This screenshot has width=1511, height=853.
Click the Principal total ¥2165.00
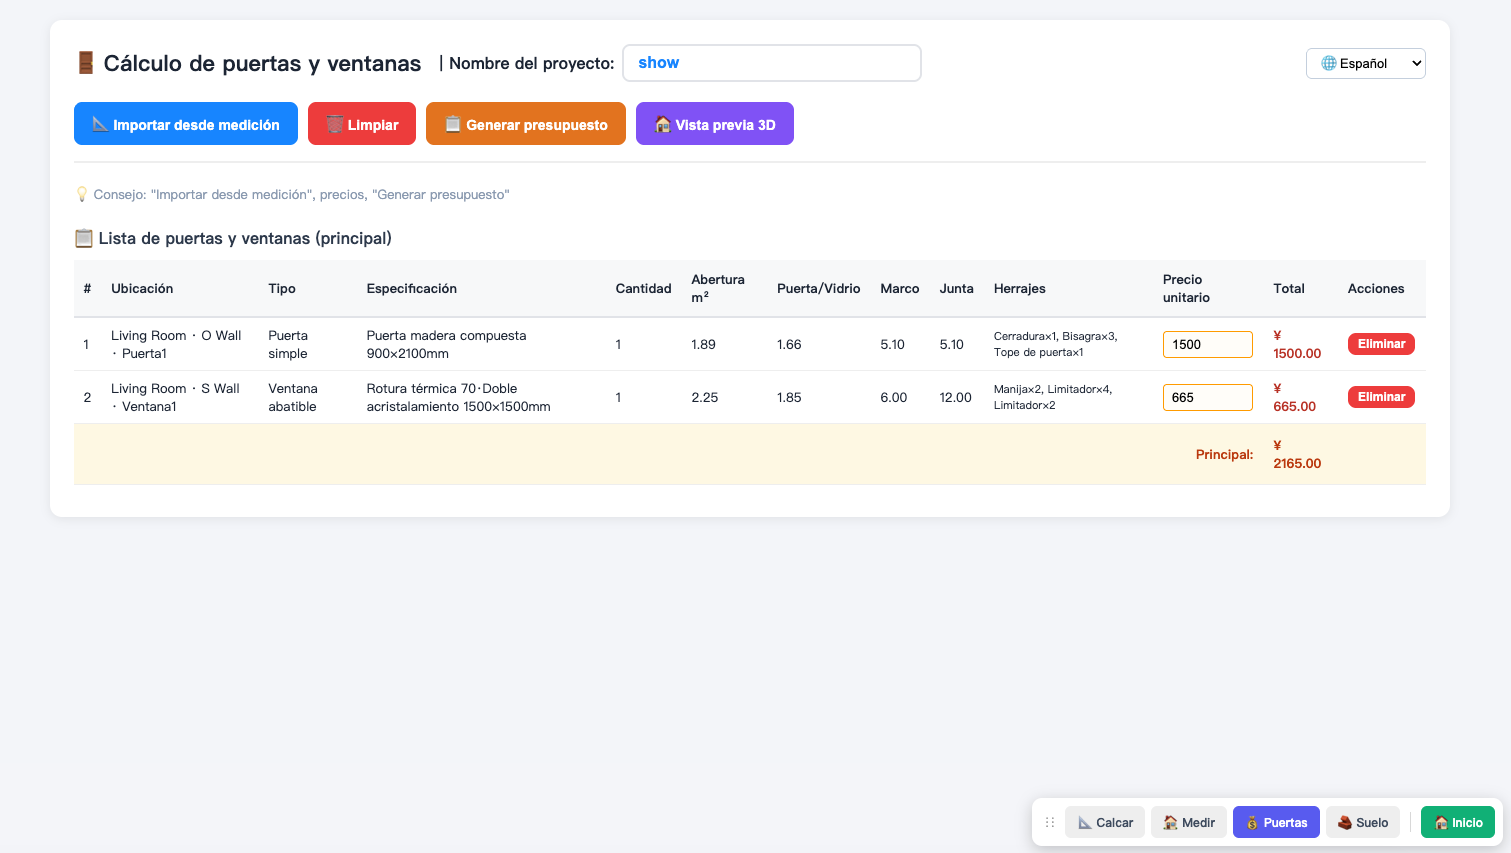point(1297,454)
